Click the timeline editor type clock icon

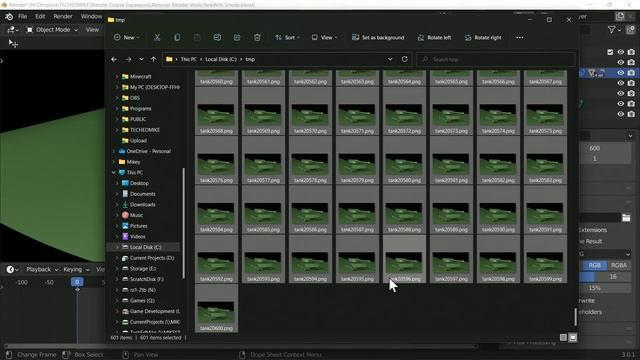[x=12, y=269]
